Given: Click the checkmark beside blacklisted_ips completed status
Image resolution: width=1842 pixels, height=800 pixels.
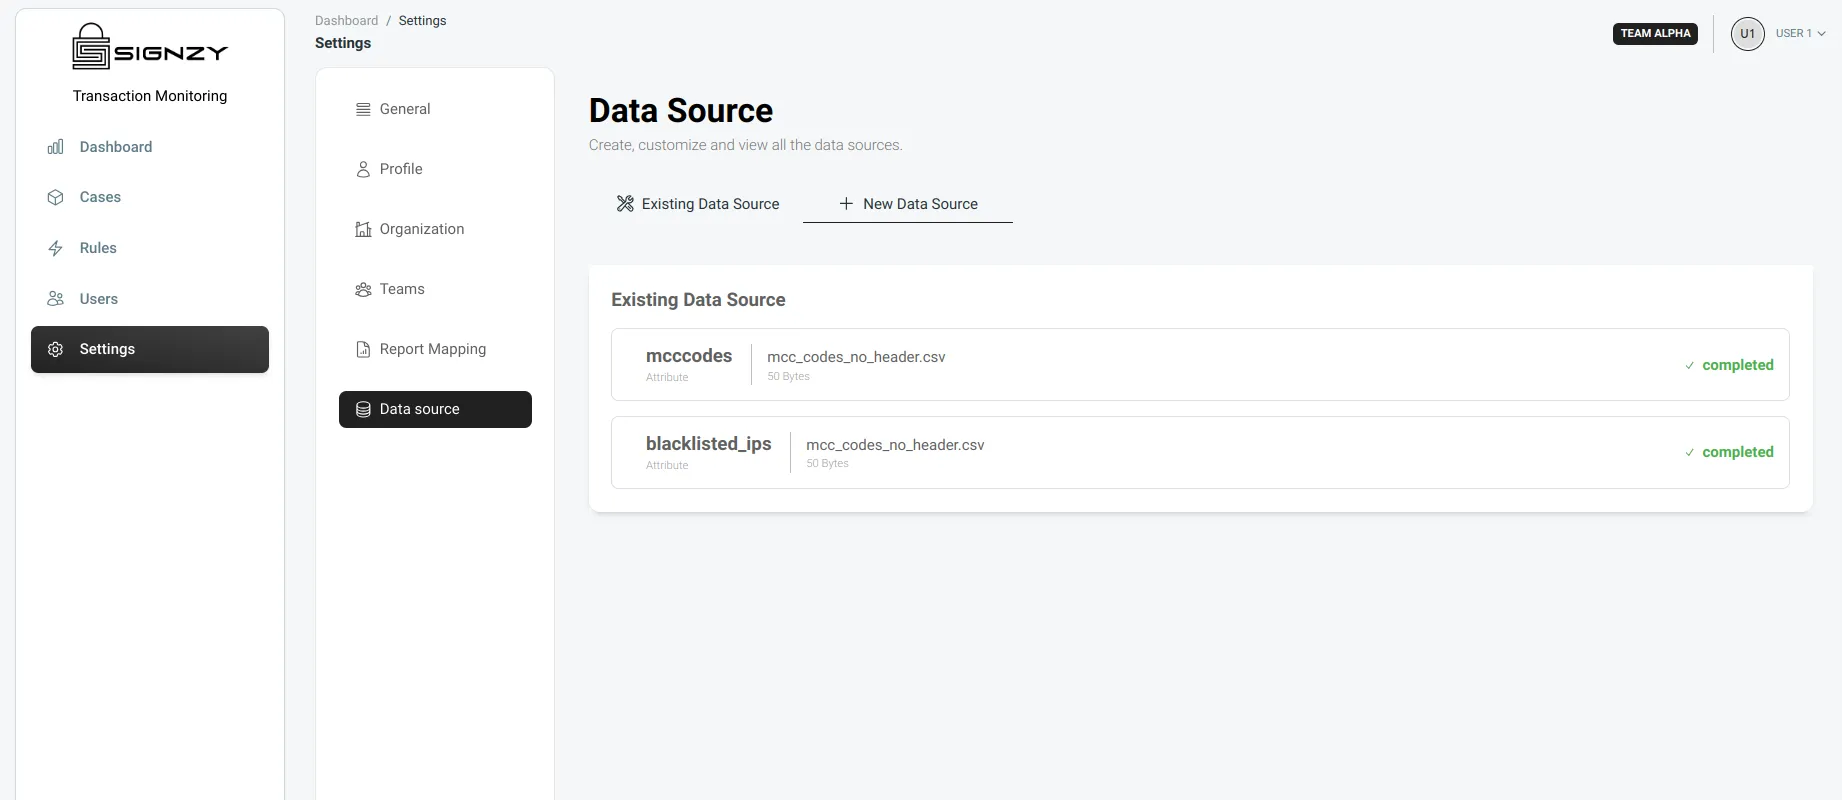Looking at the screenshot, I should (x=1690, y=453).
